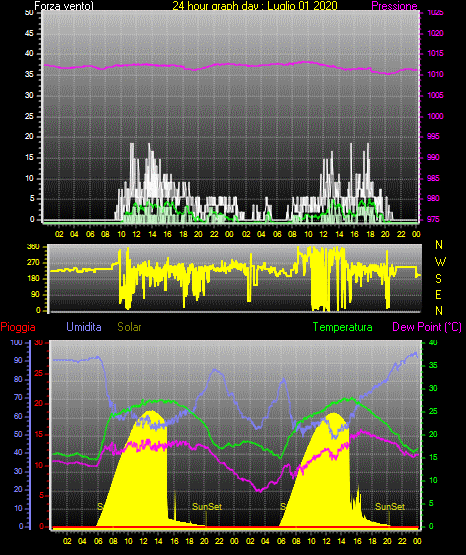Click the second 'SunSet' label in the solar chart

click(x=390, y=507)
